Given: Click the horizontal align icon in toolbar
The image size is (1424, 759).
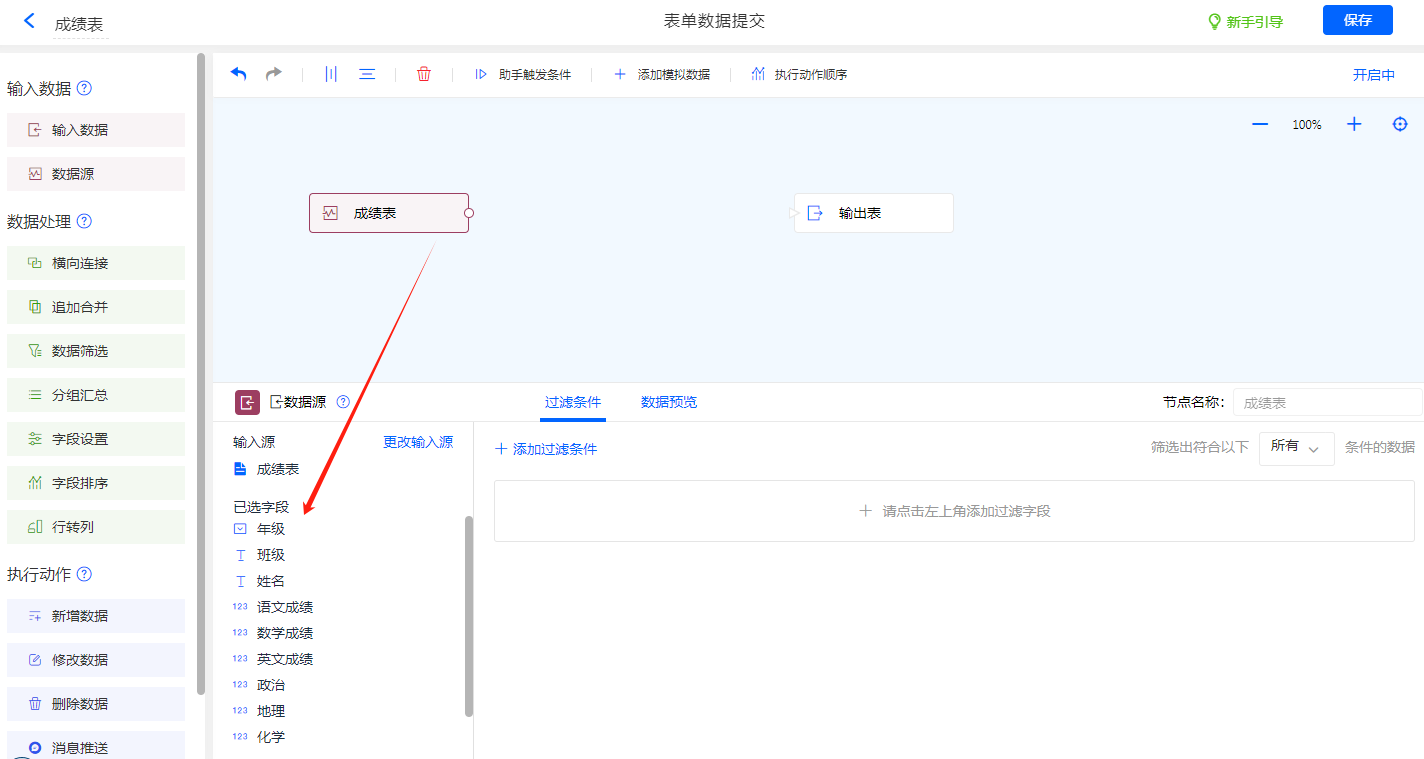Looking at the screenshot, I should click(367, 74).
